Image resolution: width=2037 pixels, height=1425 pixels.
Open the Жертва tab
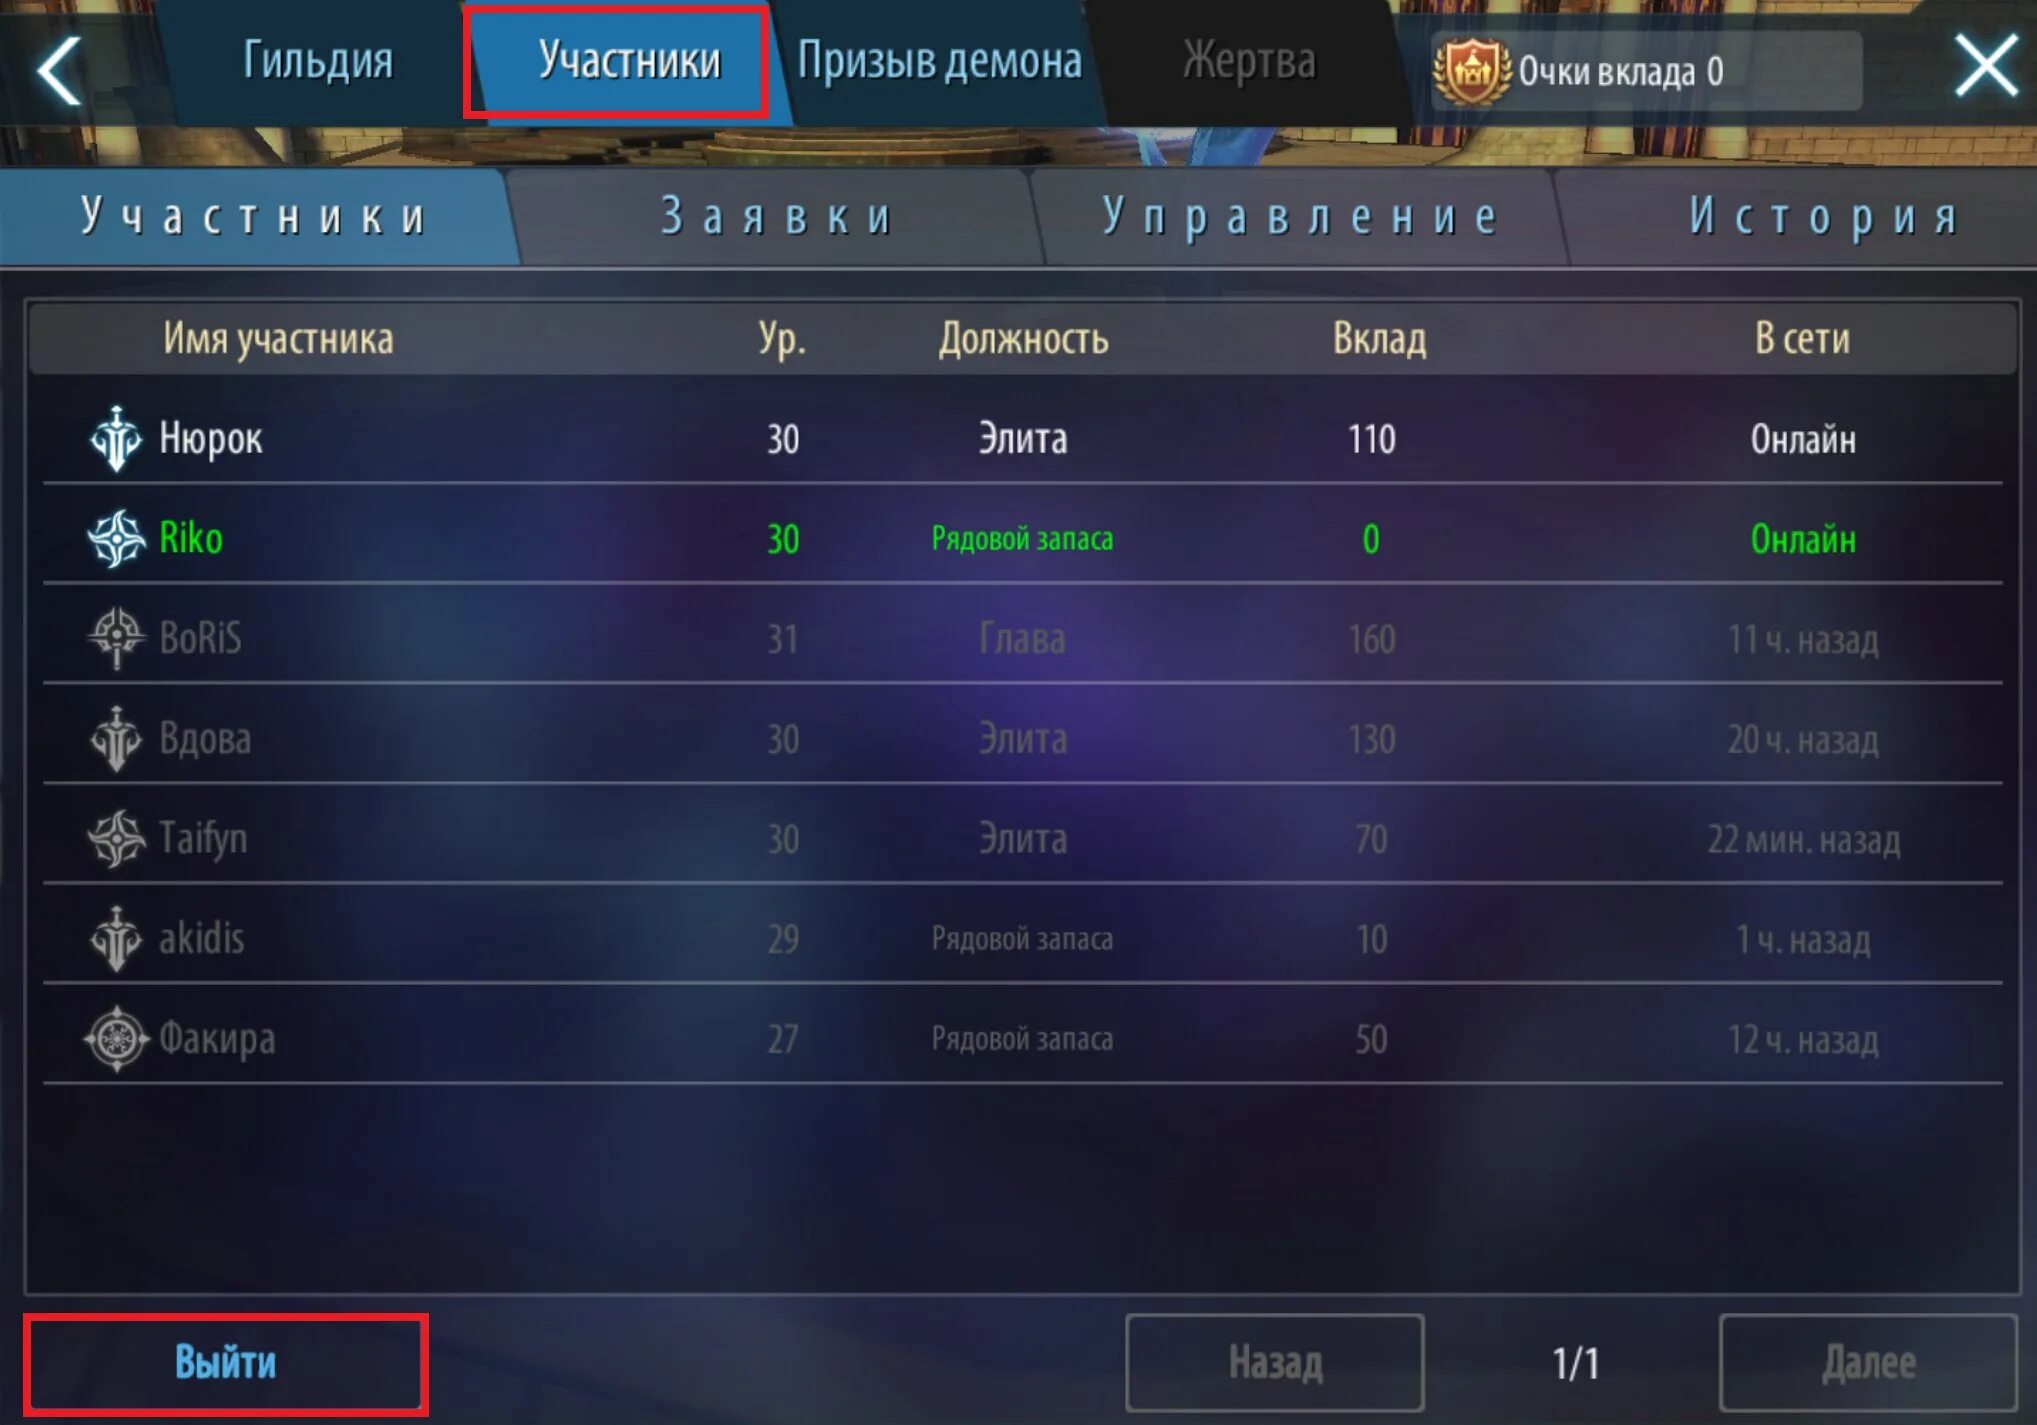1249,61
